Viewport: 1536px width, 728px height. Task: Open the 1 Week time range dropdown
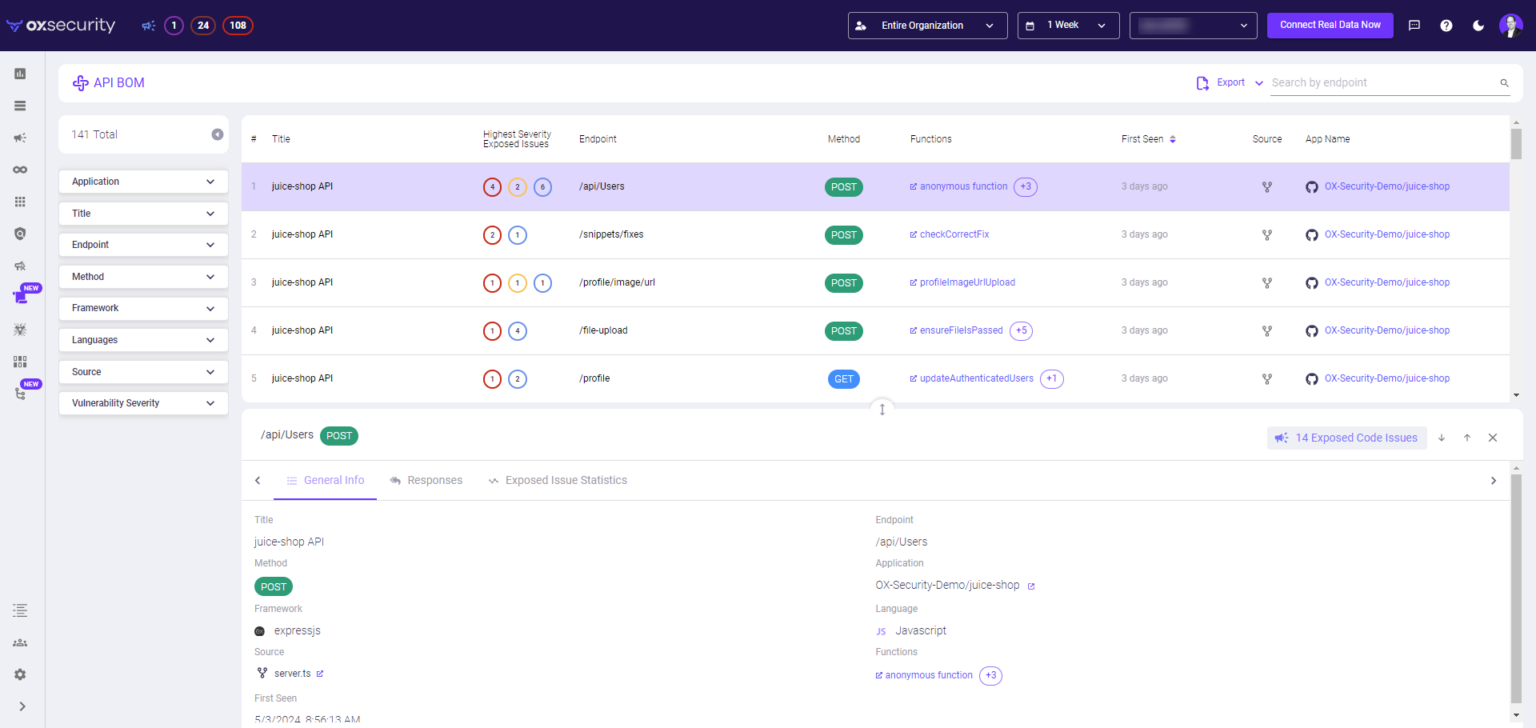[1067, 25]
